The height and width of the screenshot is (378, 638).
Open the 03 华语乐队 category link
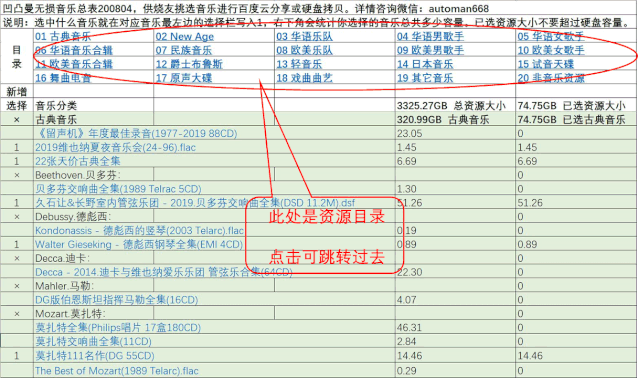pos(304,37)
